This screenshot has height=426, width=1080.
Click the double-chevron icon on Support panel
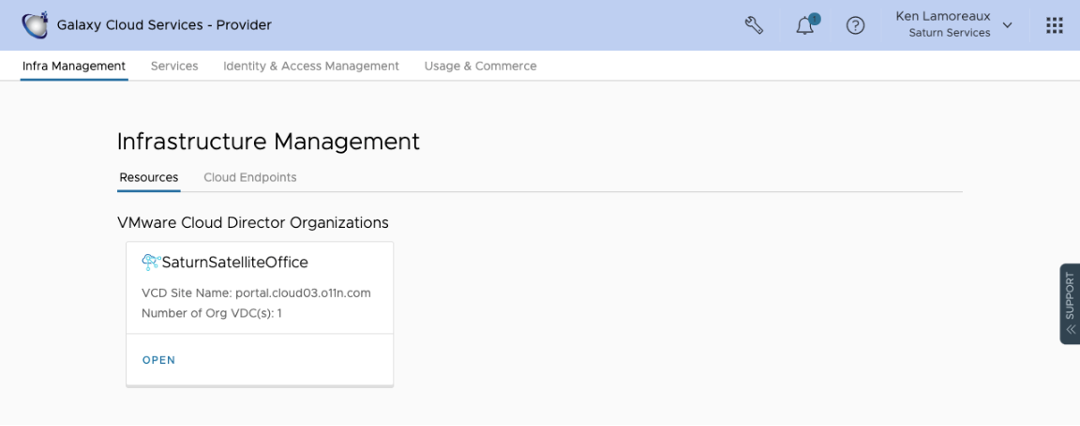click(1070, 328)
